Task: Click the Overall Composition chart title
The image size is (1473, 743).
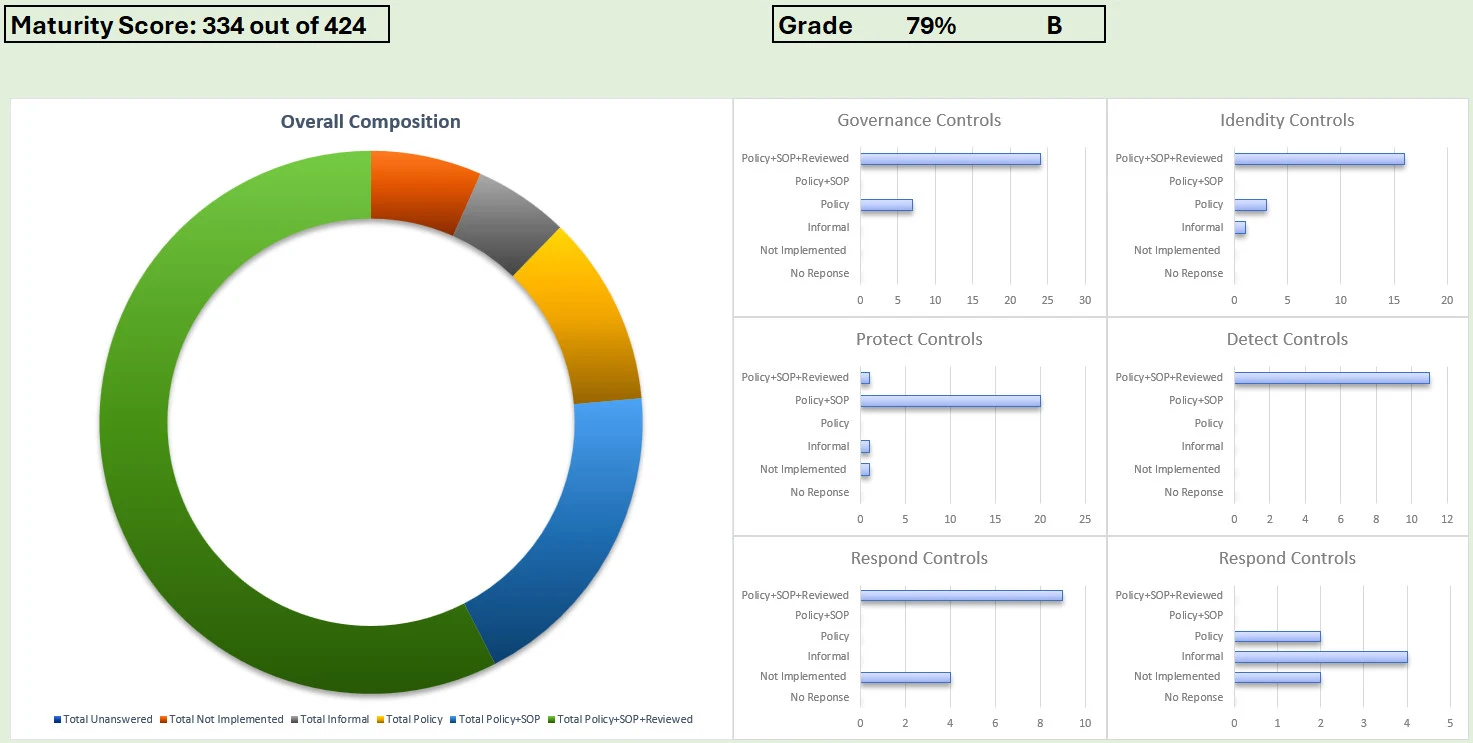Action: [370, 122]
